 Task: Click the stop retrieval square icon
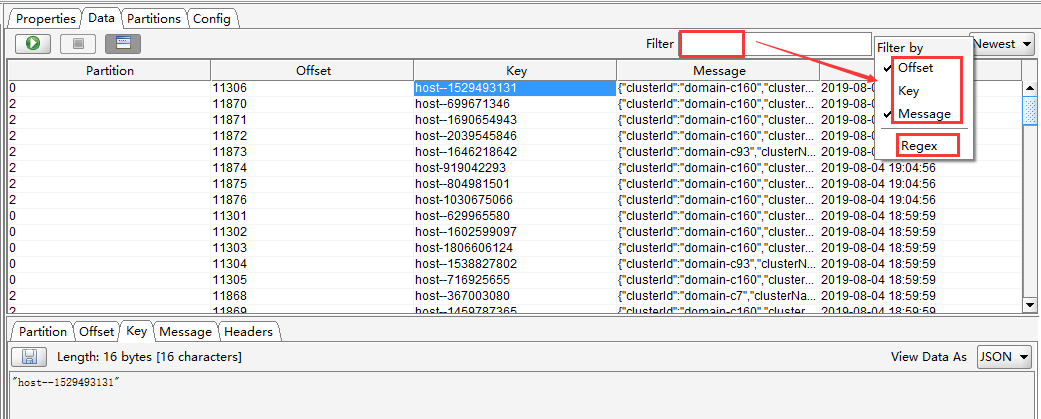pyautogui.click(x=78, y=44)
